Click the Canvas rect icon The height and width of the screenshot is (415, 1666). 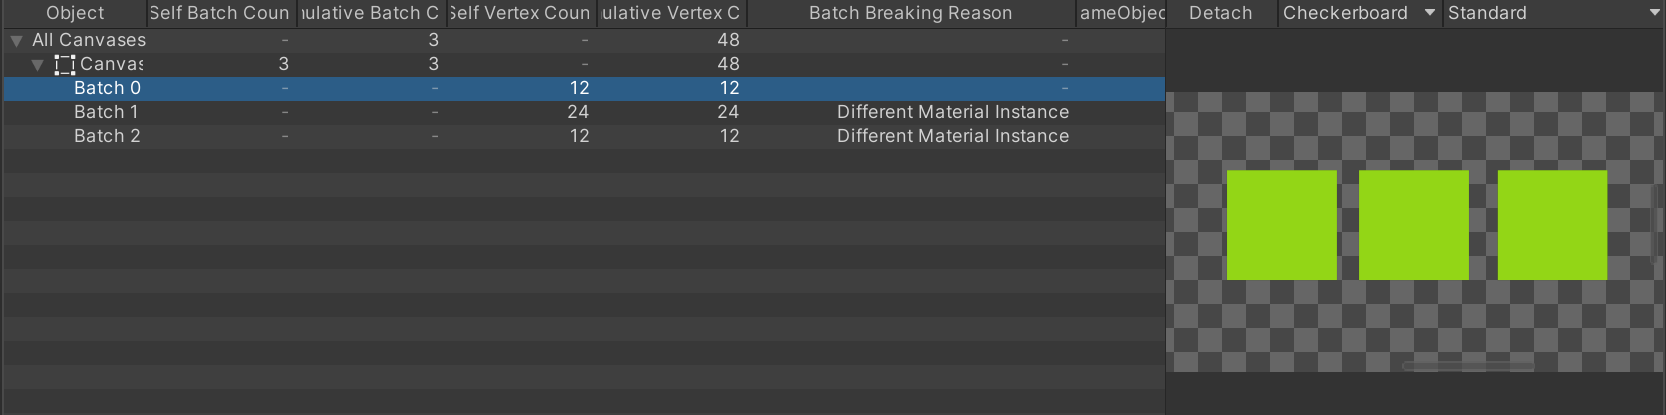pos(65,65)
